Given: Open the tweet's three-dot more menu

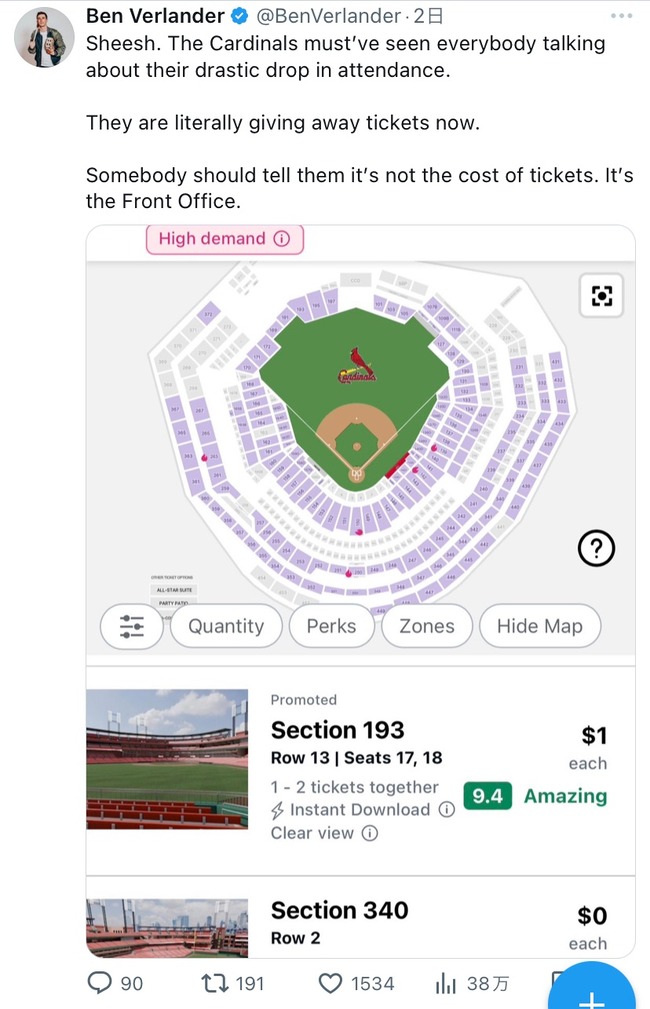Looking at the screenshot, I should click(x=621, y=15).
